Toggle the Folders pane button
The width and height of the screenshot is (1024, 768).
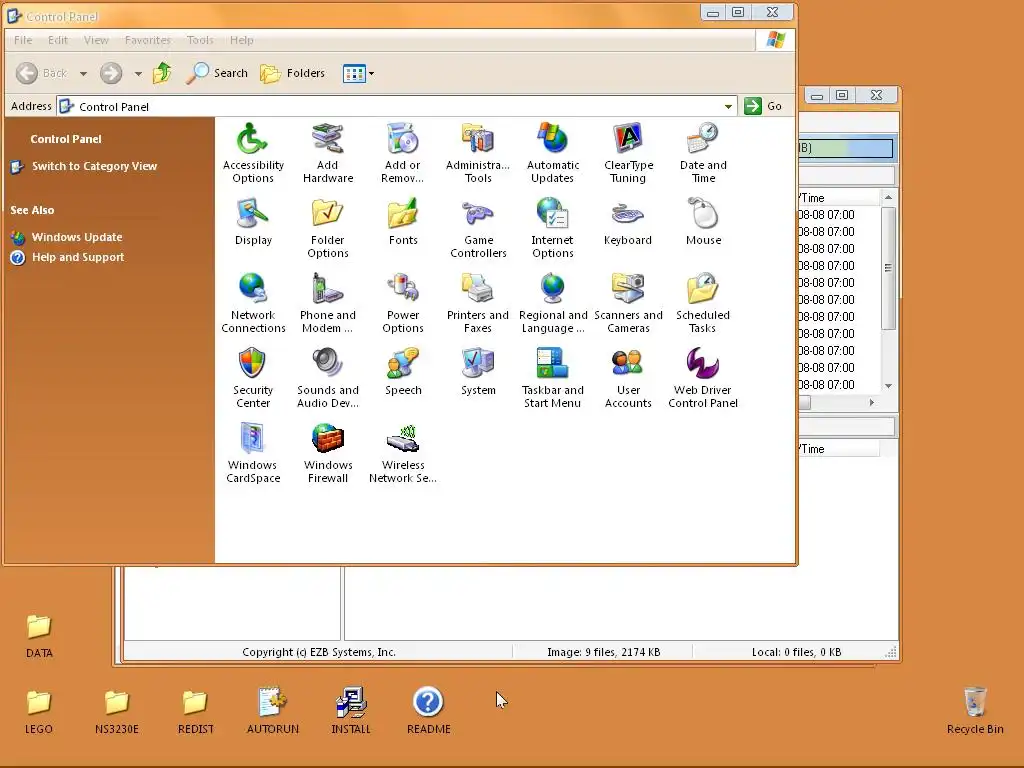[x=293, y=73]
